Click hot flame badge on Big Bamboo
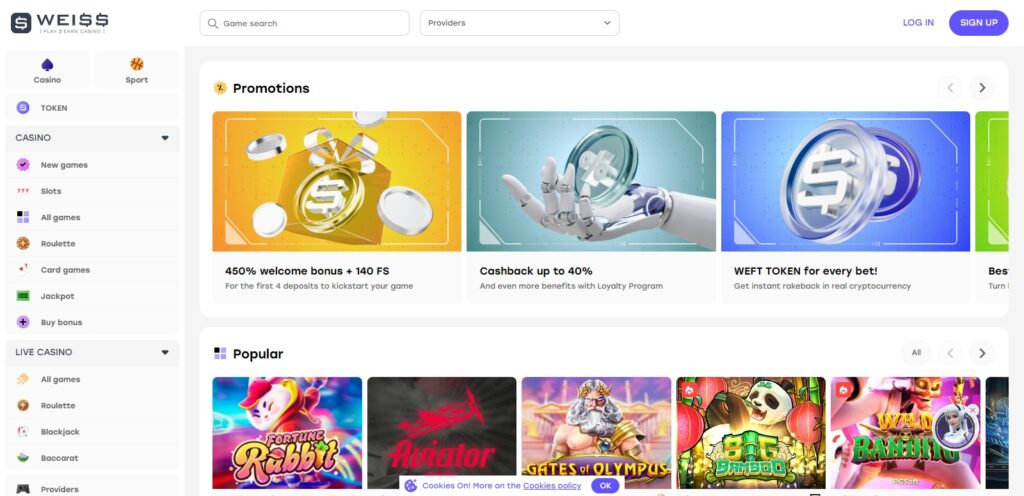 click(688, 390)
